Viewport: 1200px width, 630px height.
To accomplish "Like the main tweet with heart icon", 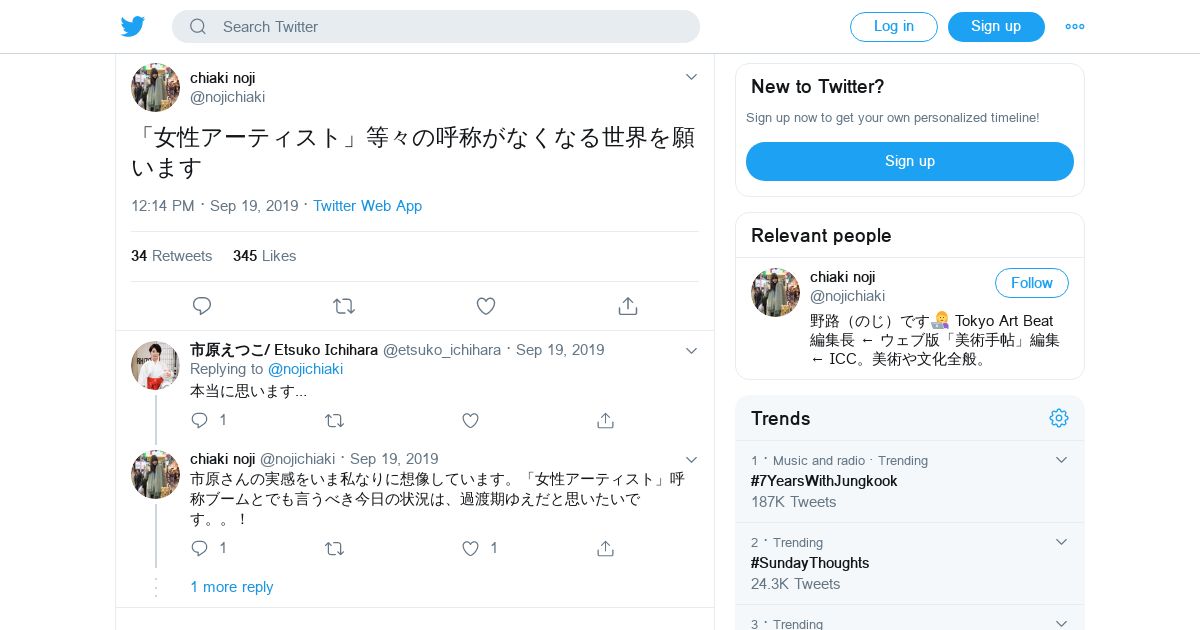I will click(x=486, y=306).
